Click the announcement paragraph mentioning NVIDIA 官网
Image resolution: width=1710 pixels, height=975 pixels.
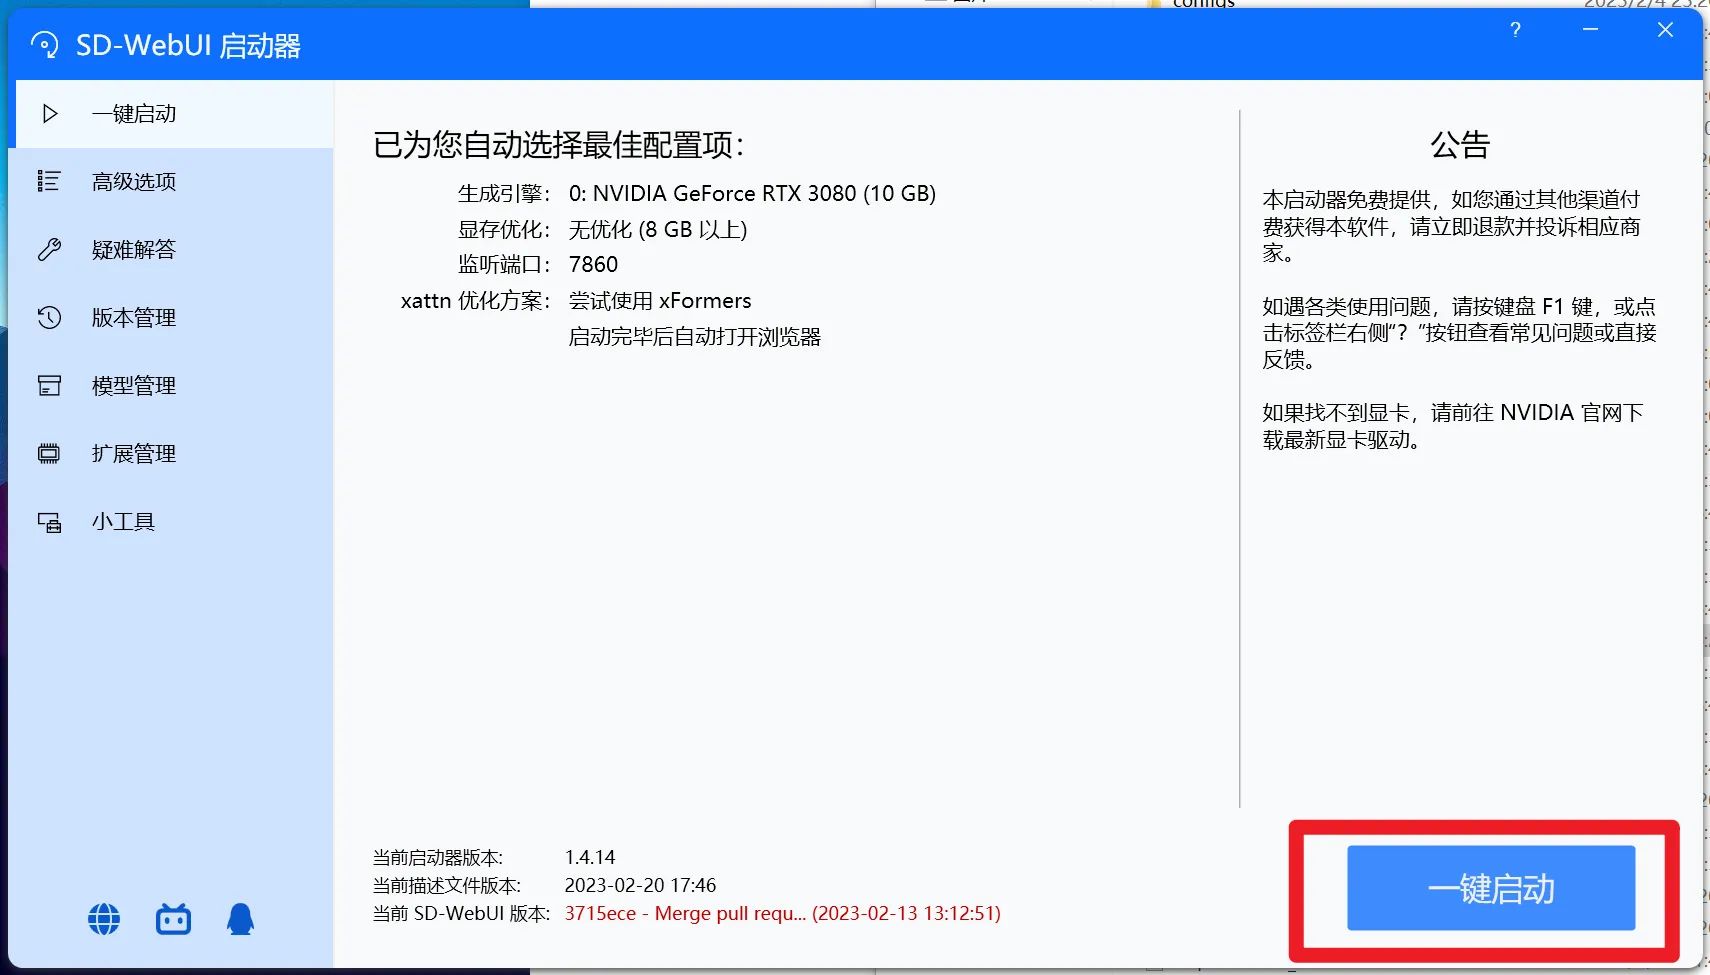coord(1452,426)
